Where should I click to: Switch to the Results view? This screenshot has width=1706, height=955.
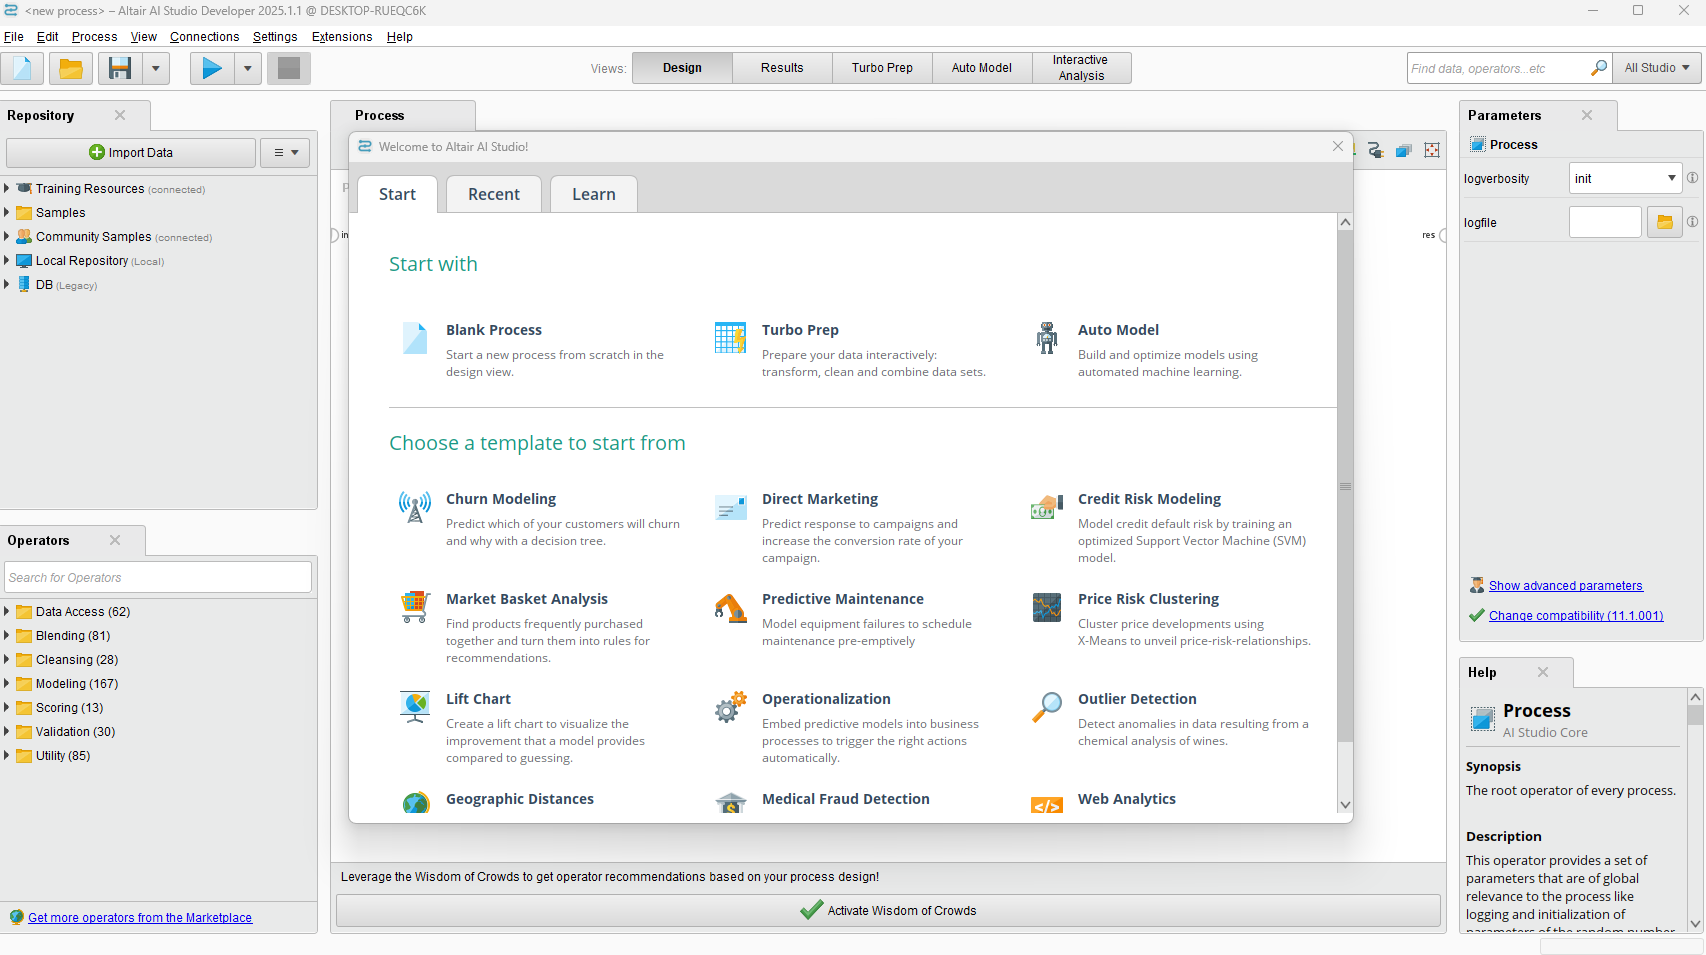(x=782, y=68)
